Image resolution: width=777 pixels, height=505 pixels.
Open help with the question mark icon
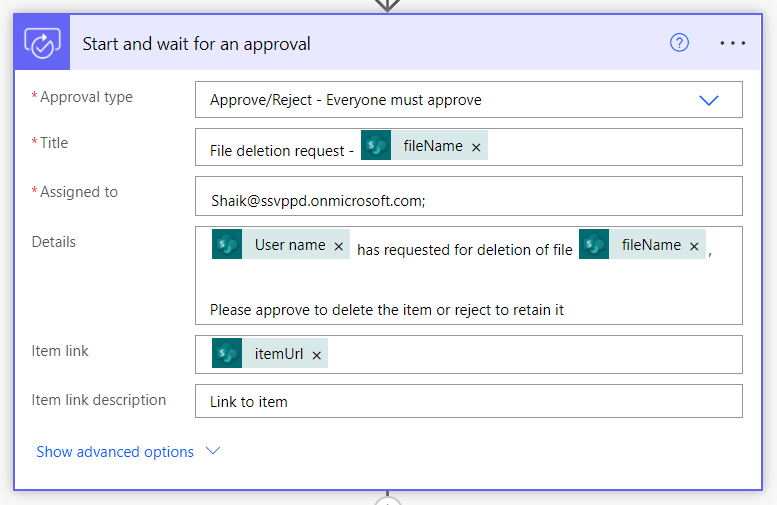tap(679, 43)
